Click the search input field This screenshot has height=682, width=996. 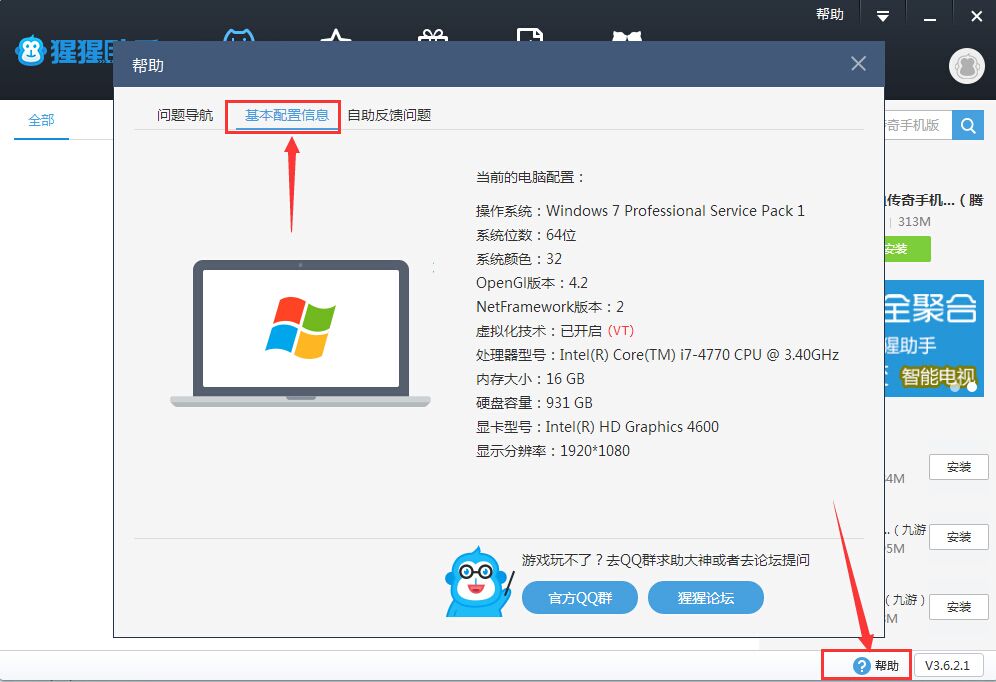pyautogui.click(x=918, y=126)
